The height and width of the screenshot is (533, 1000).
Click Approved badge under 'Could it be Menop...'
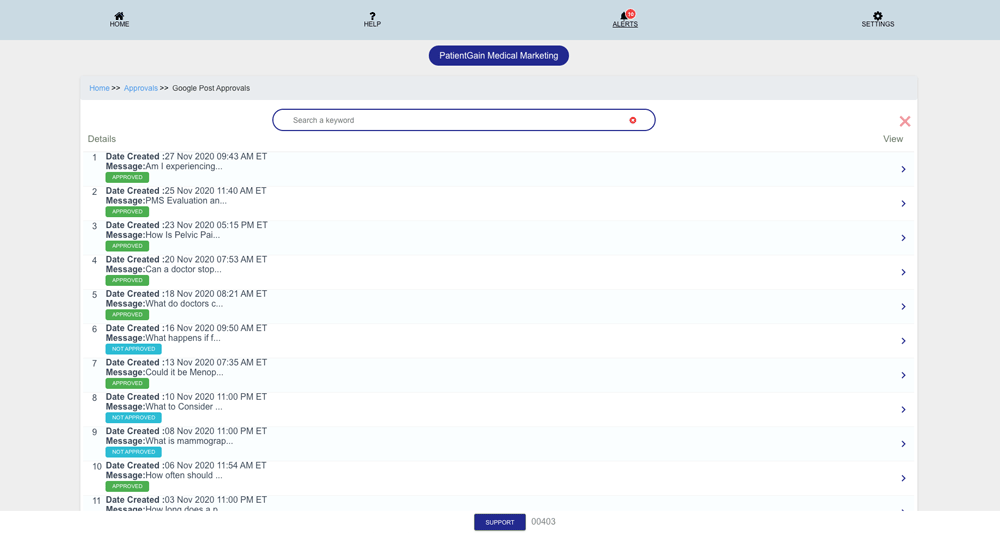[x=127, y=384]
